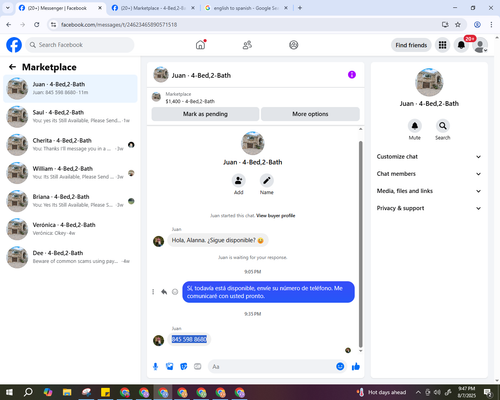Open William - 4-Bed,2-Bath conversation

pos(70,173)
